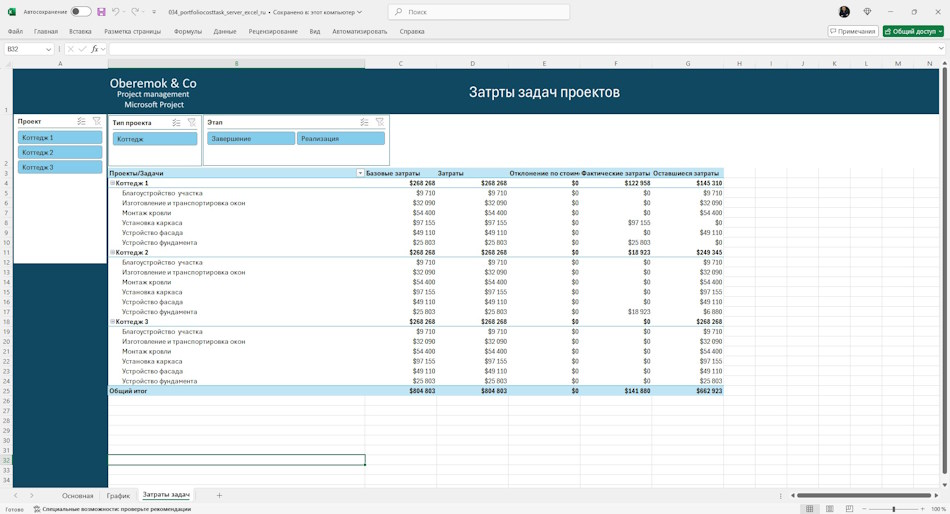Confirm formula entry with the checkmark icon
The height and width of the screenshot is (514, 950).
[82, 49]
